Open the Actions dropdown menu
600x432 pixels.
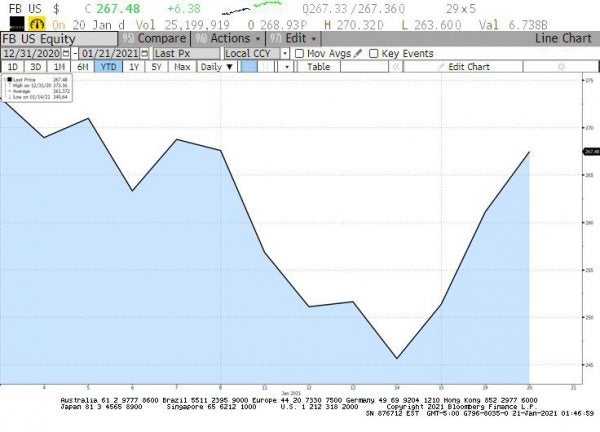coord(214,38)
